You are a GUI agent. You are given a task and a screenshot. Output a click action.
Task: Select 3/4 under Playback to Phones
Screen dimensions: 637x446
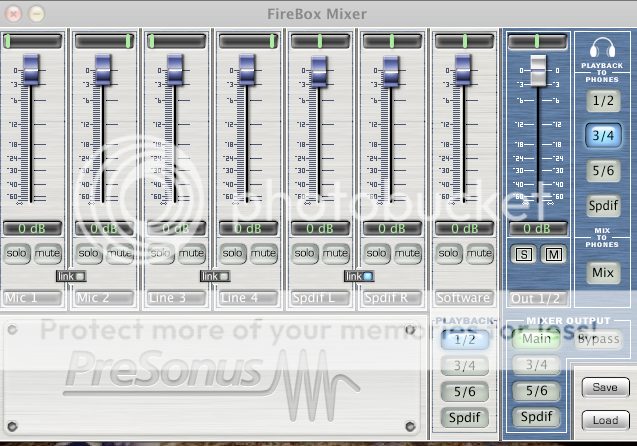click(x=603, y=135)
